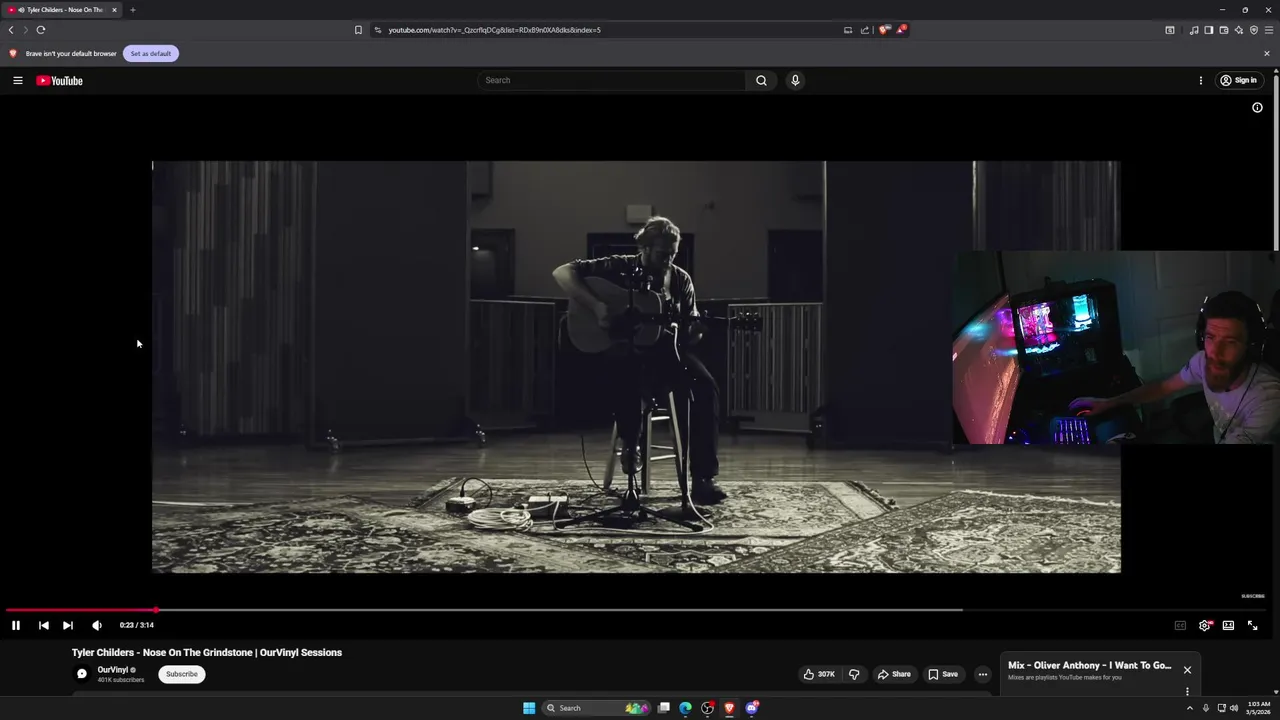Image resolution: width=1280 pixels, height=720 pixels.
Task: Open the OurVinyl channel avatar
Action: [82, 674]
